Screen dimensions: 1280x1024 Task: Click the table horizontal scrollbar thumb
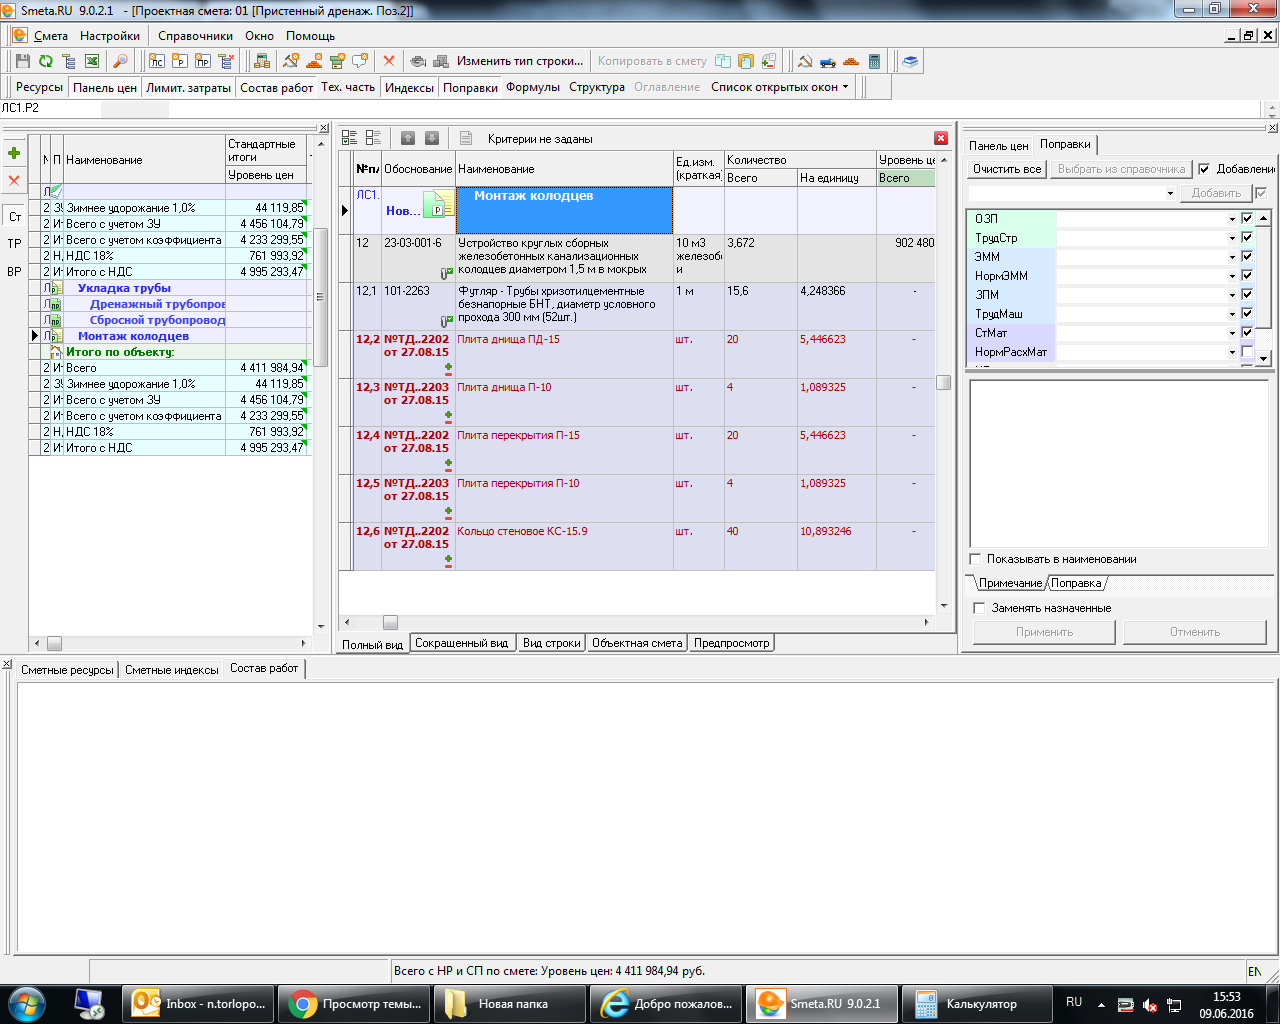tap(390, 622)
